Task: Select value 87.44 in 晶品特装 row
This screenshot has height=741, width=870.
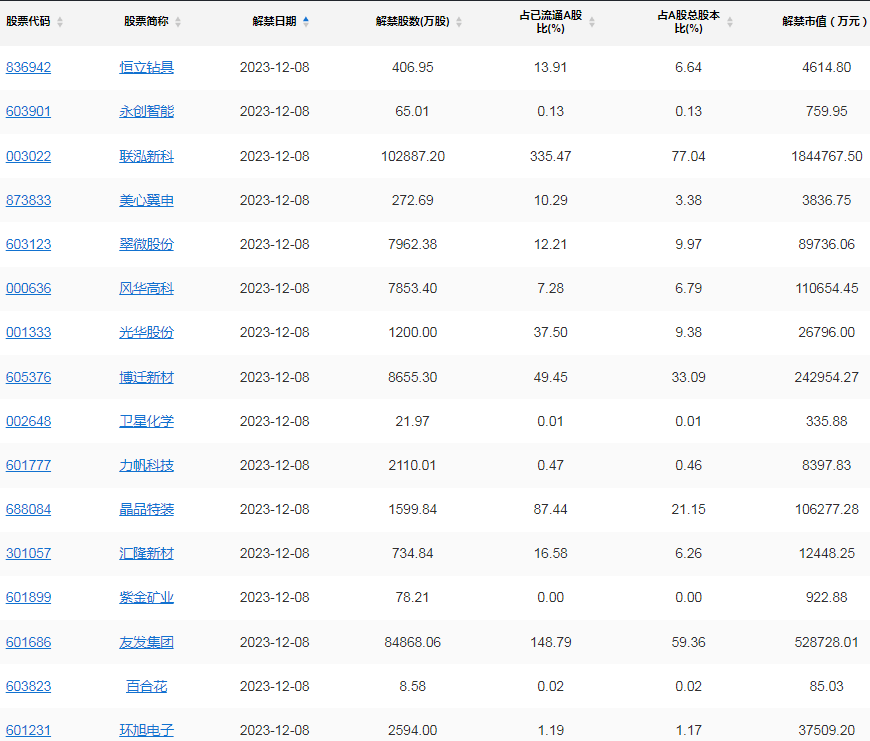Action: coord(550,510)
